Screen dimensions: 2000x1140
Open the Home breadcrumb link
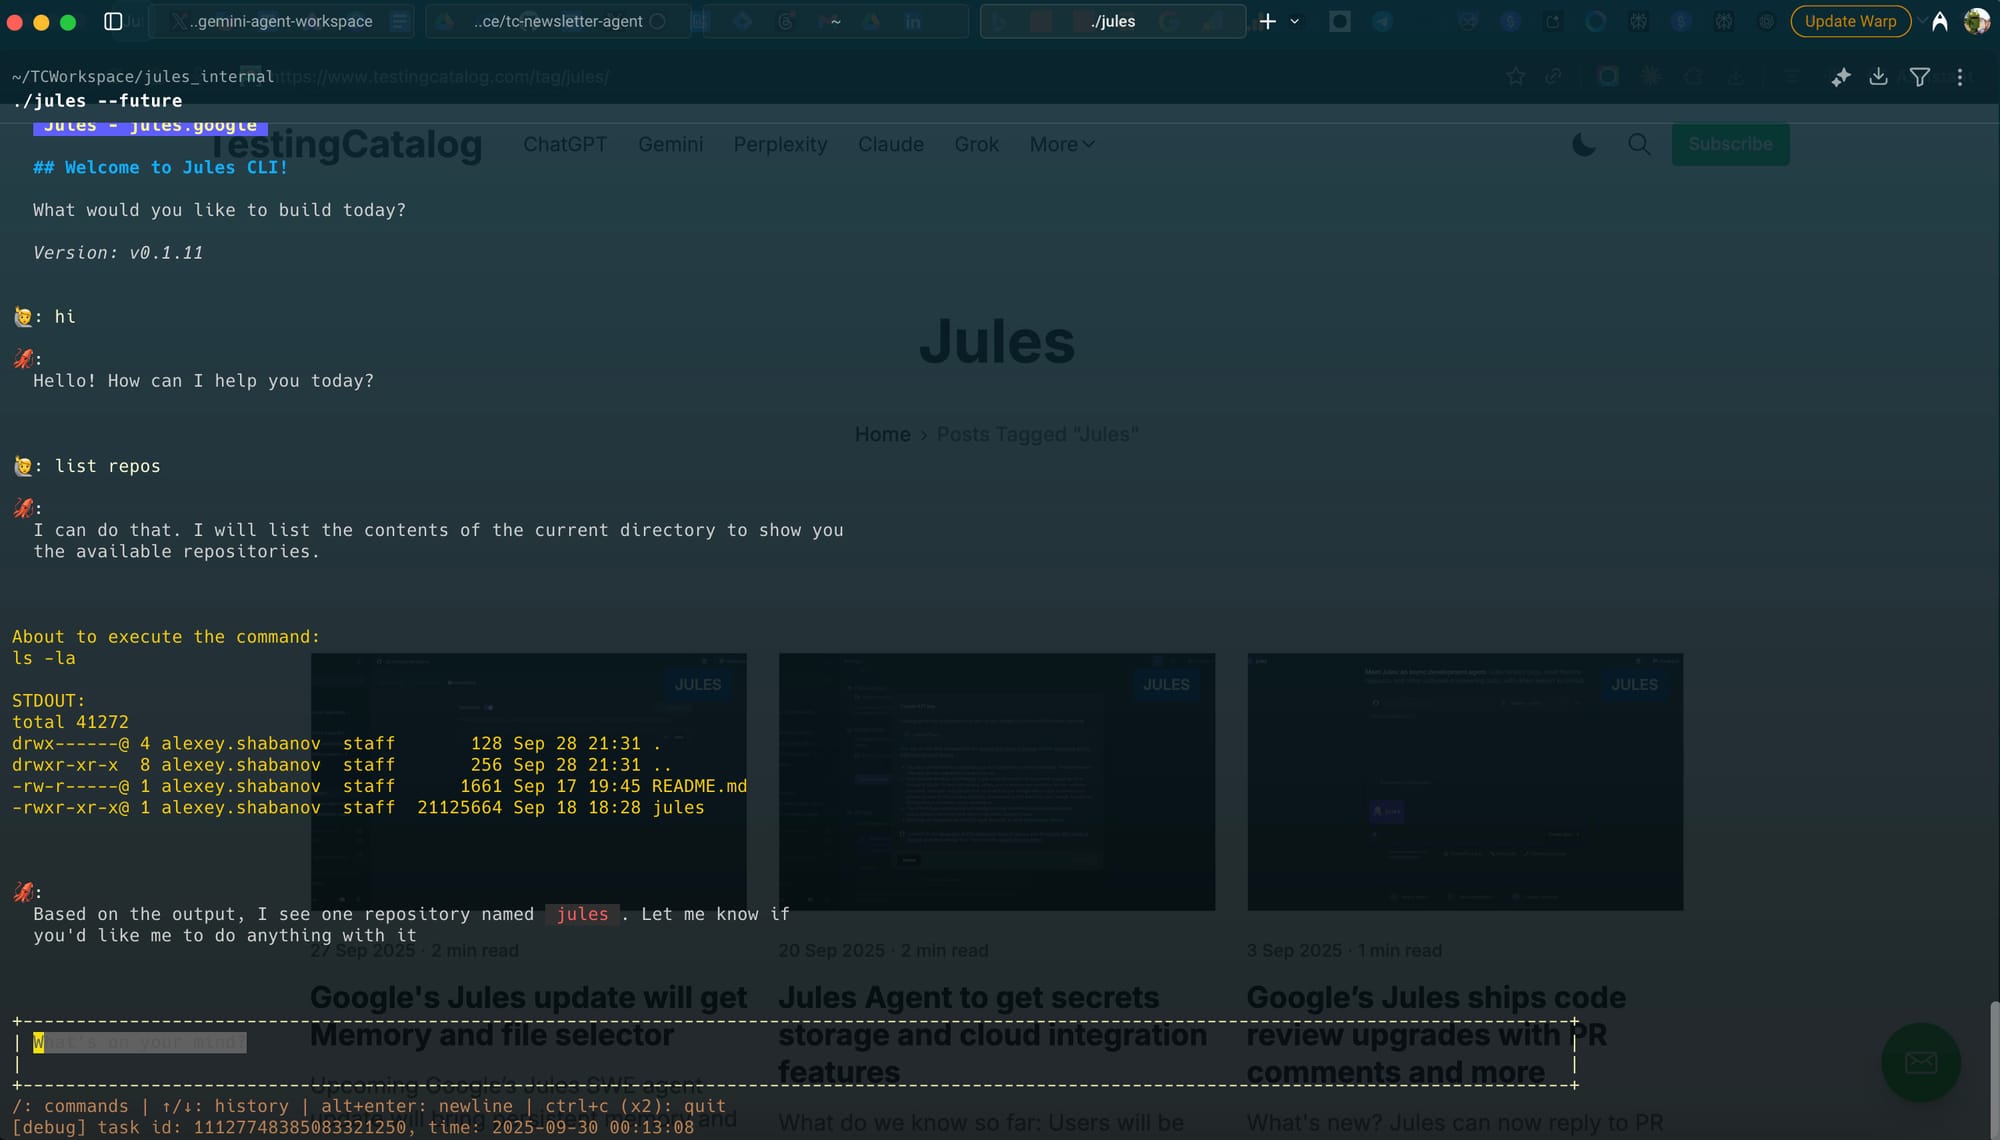pyautogui.click(x=882, y=434)
